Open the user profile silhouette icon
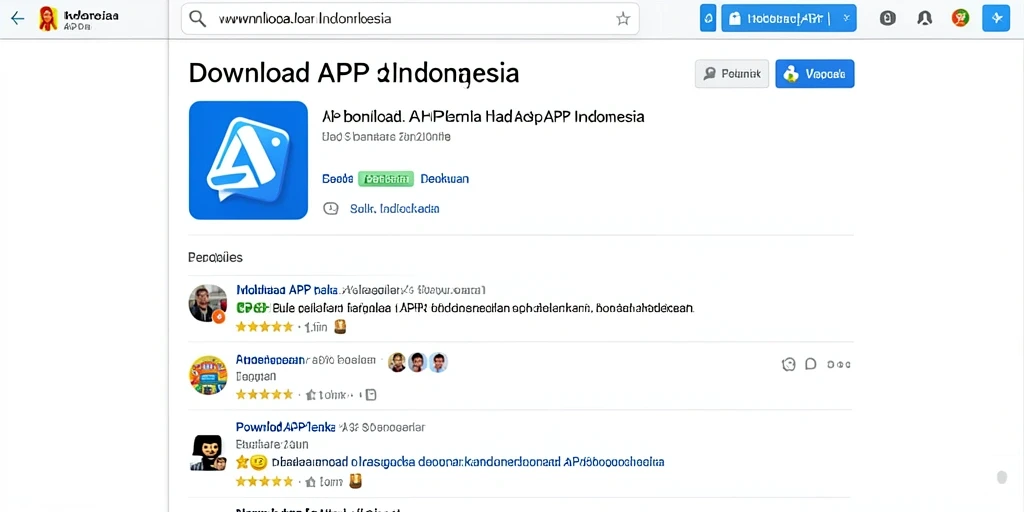Screen dimensions: 1024x512 (924, 18)
